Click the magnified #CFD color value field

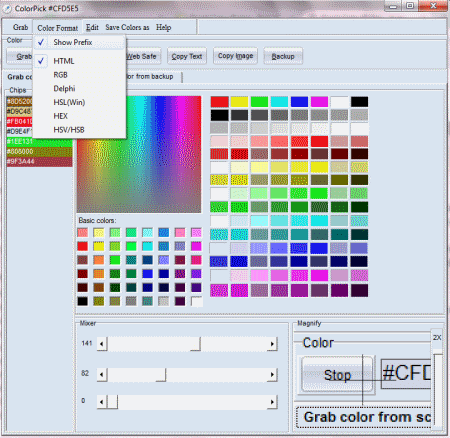tap(406, 373)
